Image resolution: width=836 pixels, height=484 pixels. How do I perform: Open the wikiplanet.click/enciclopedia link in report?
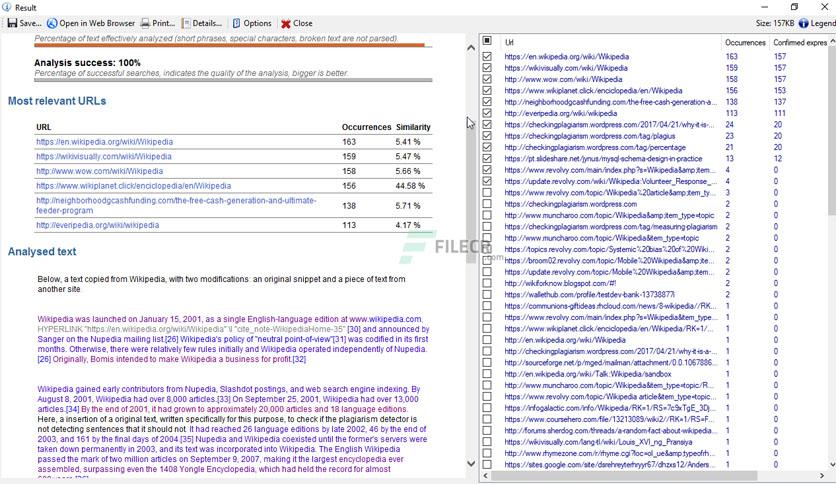[x=133, y=186]
